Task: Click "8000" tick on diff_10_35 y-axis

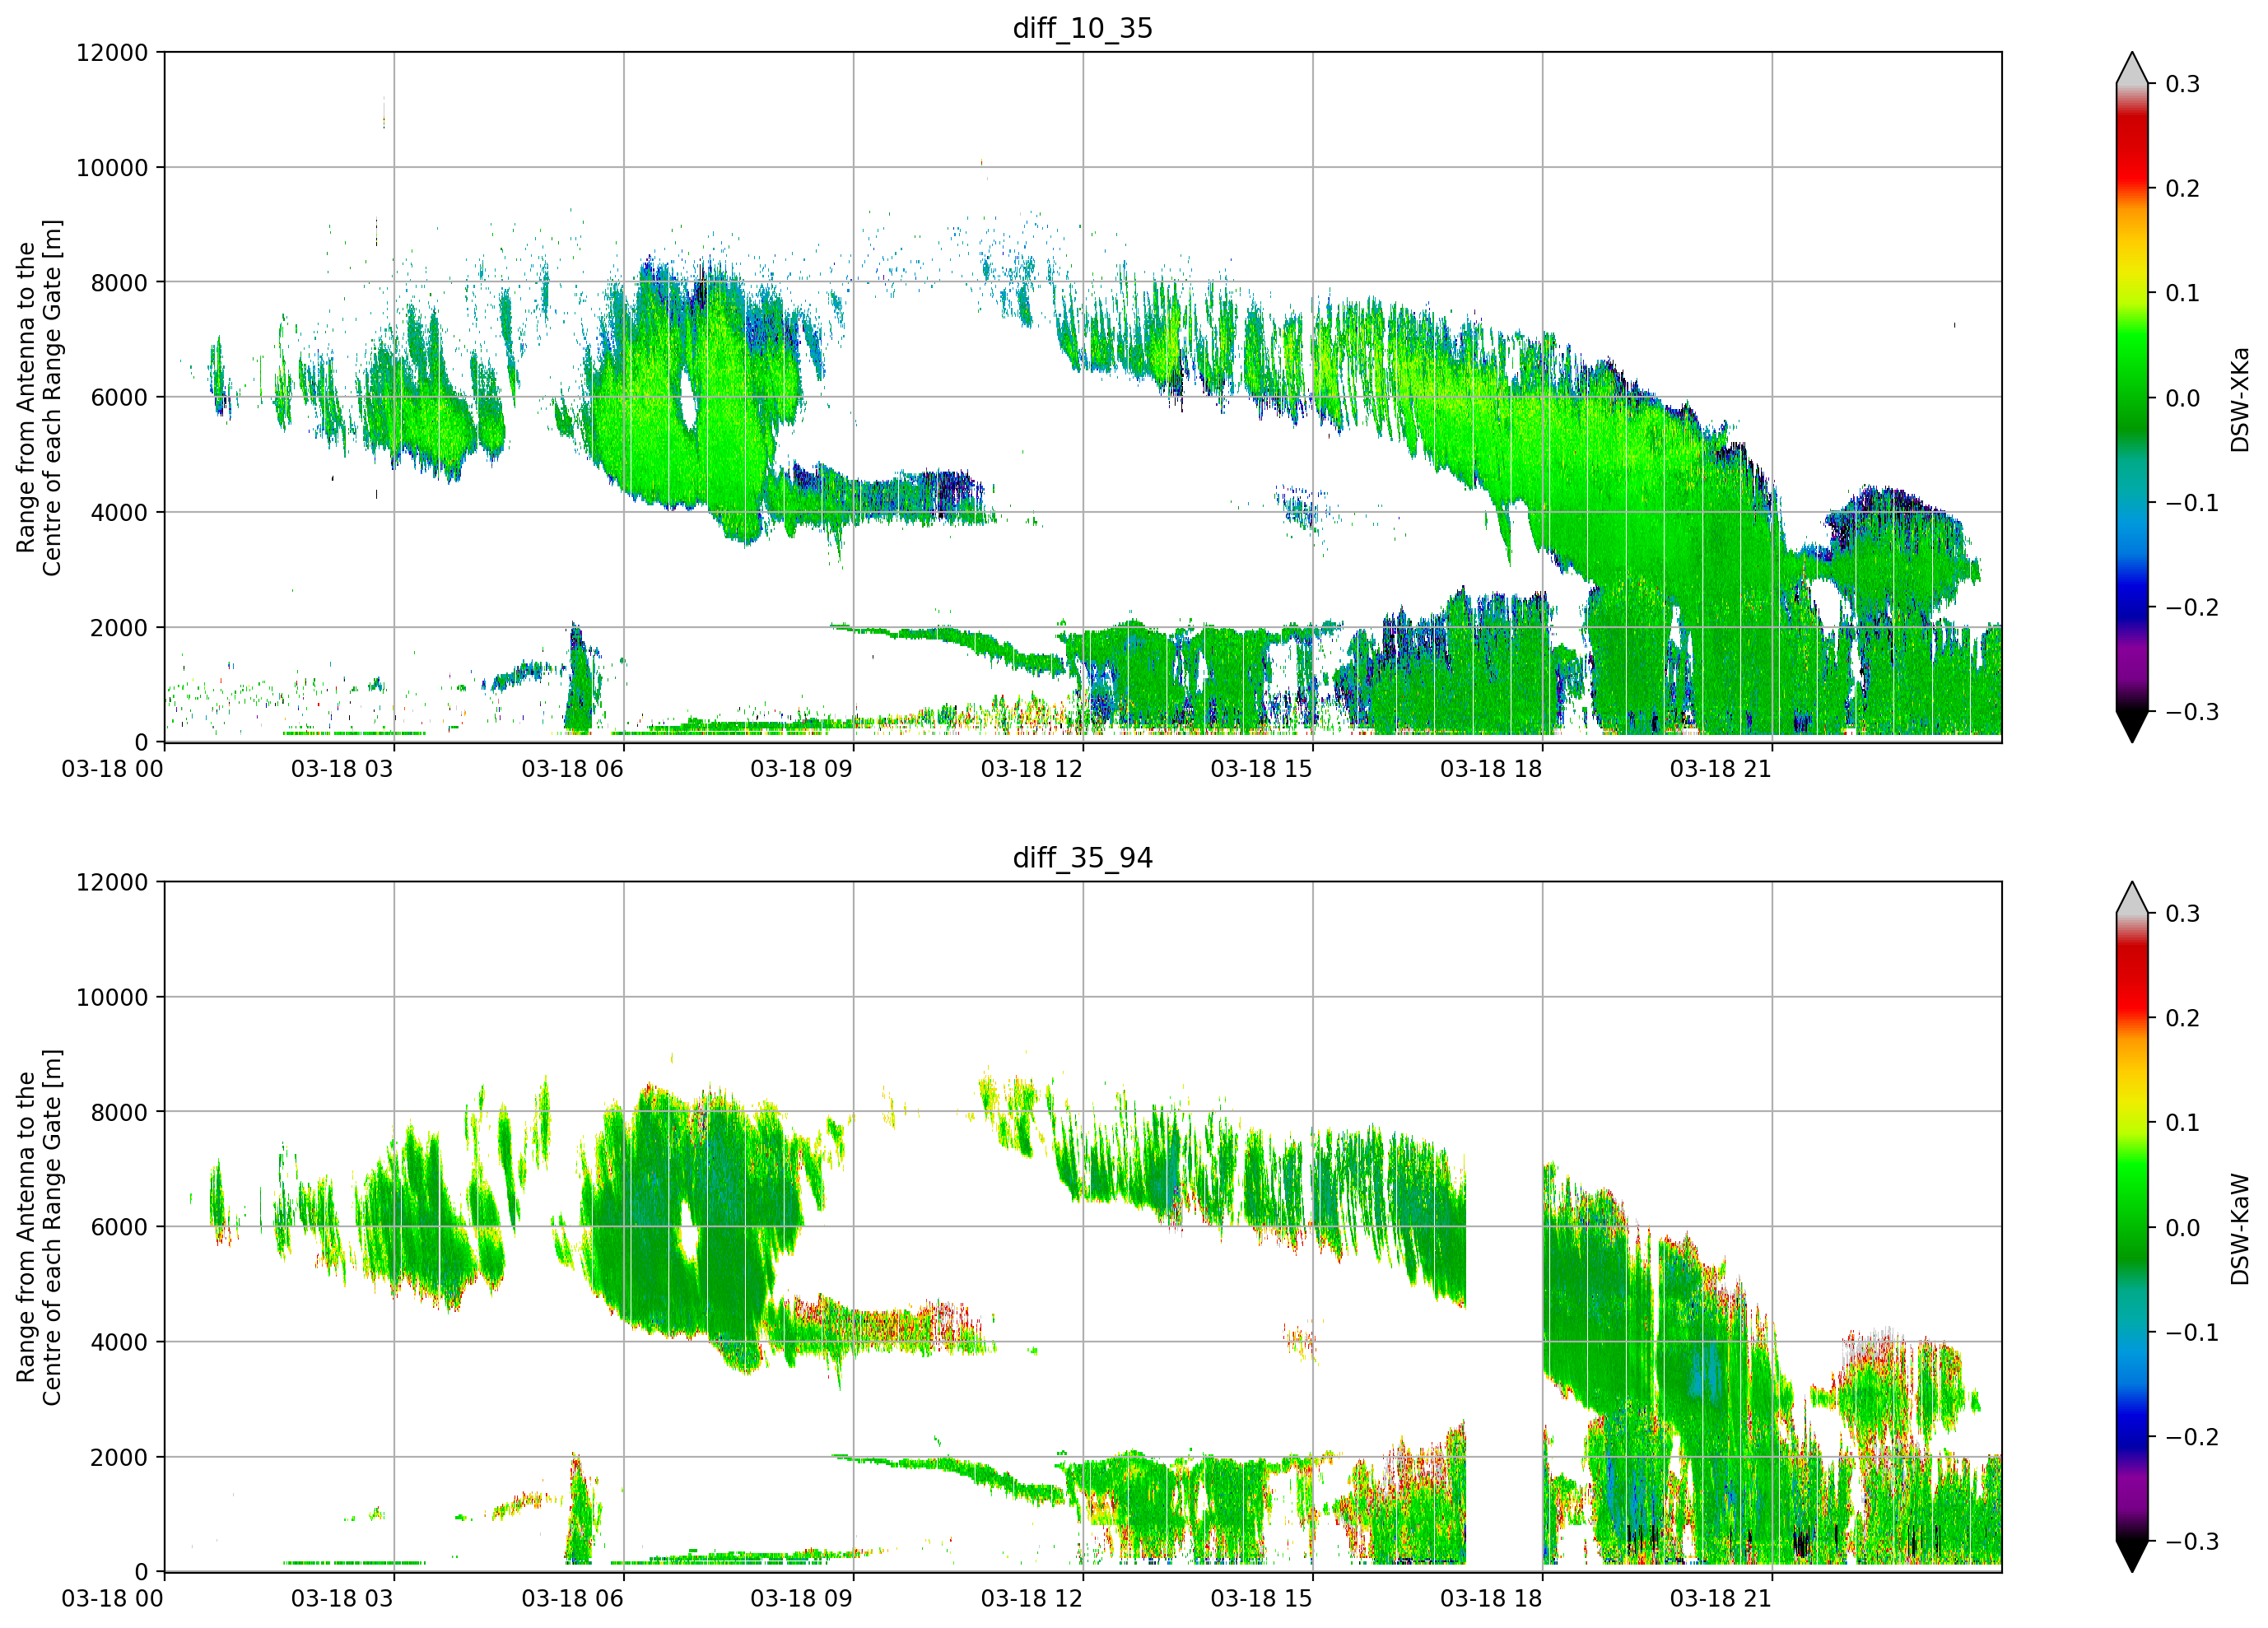Action: pos(119,282)
